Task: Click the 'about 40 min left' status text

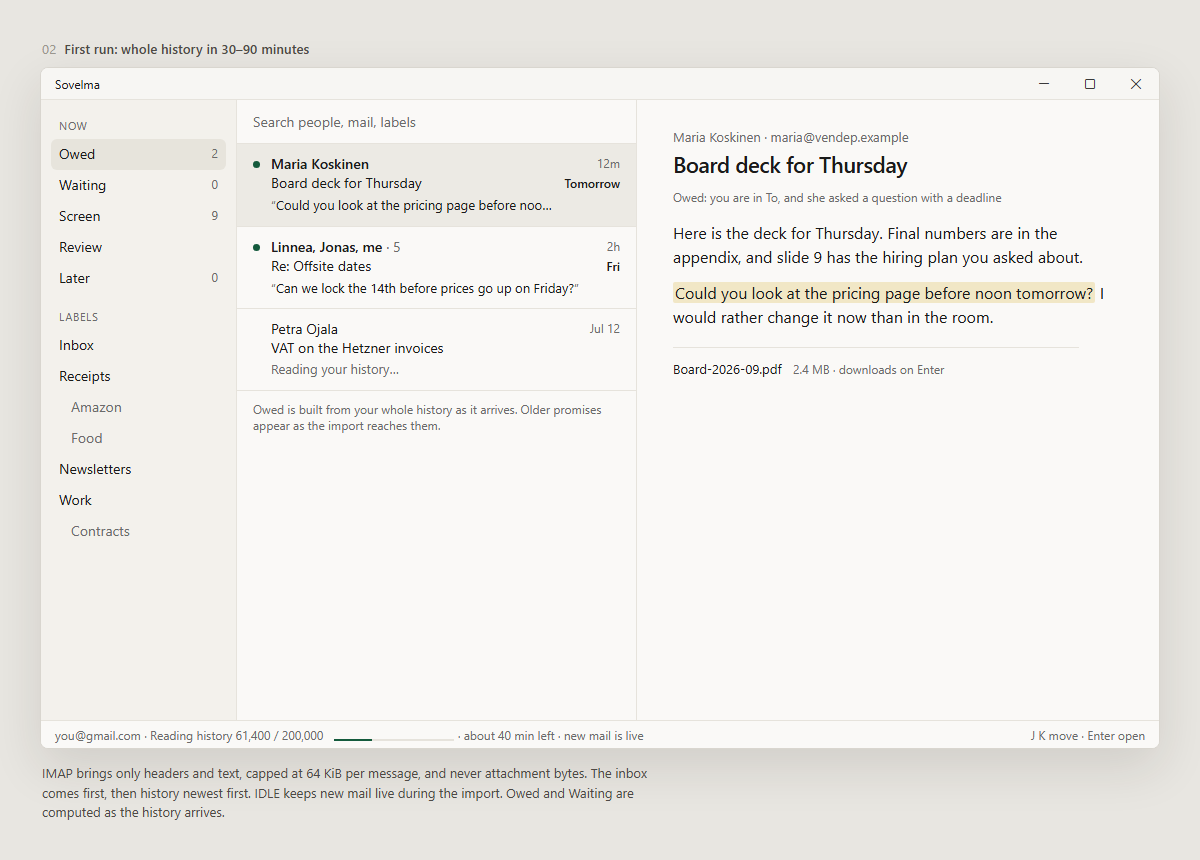Action: pyautogui.click(x=509, y=736)
